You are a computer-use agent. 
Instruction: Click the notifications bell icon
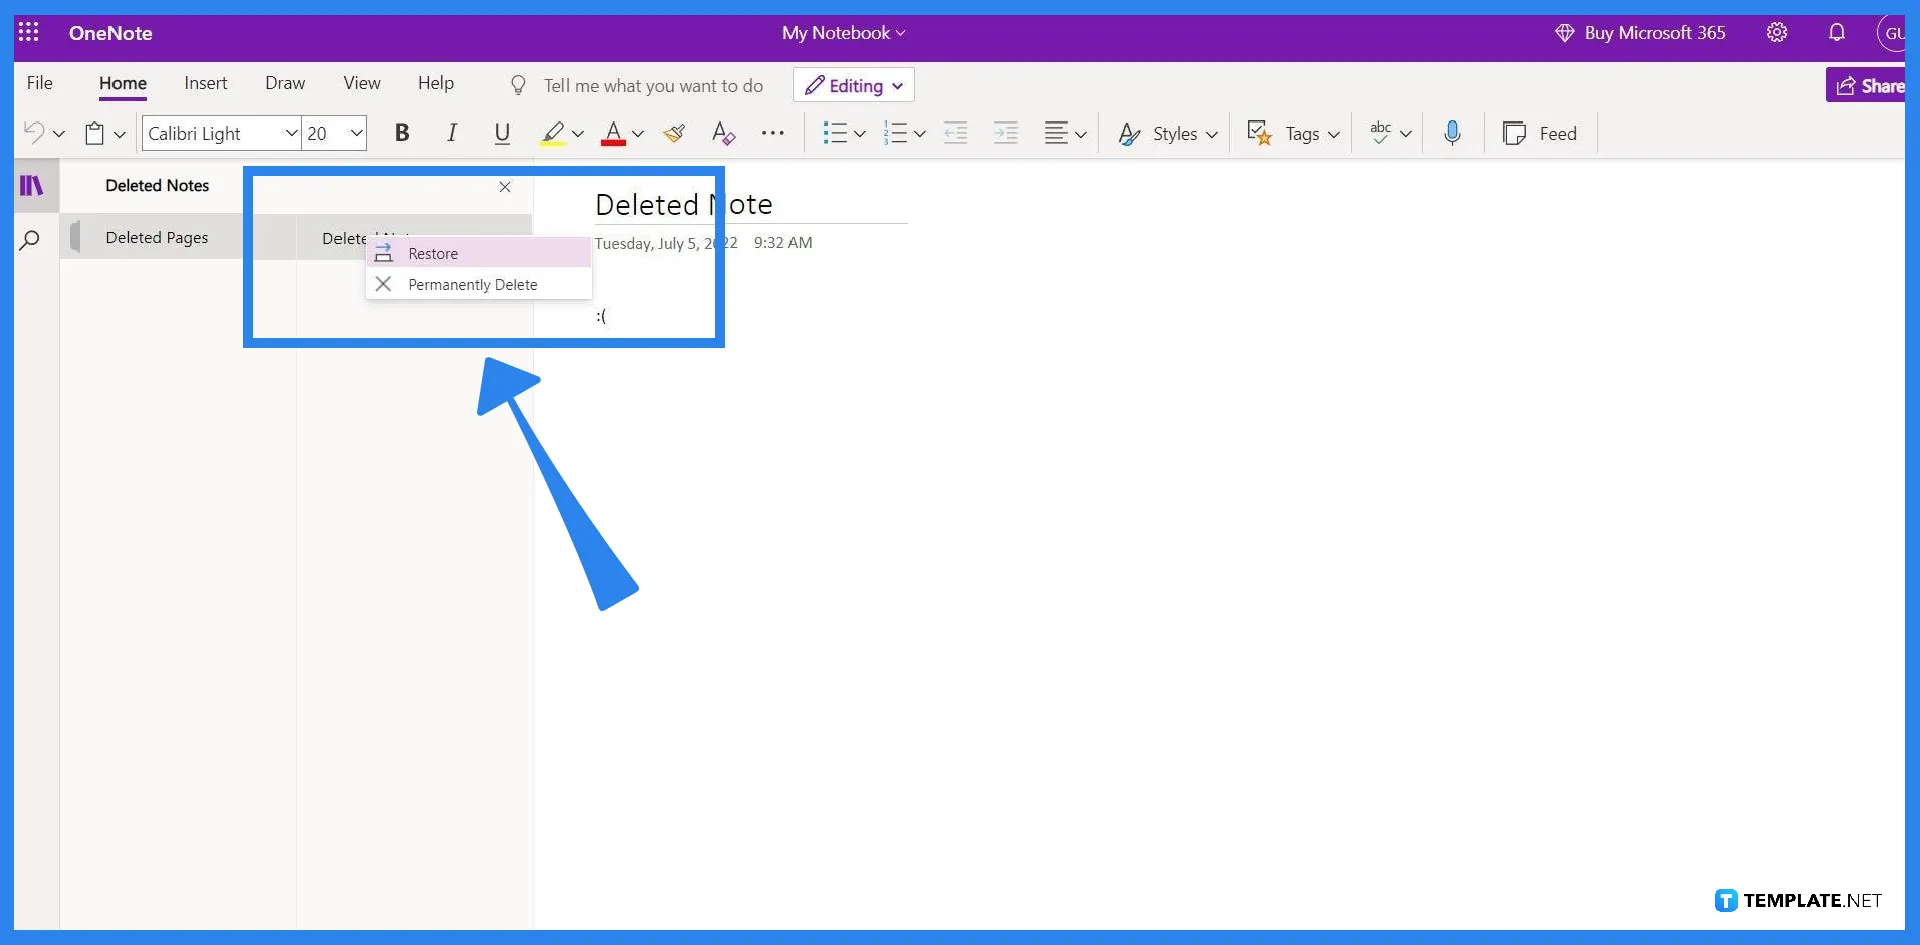(x=1838, y=32)
